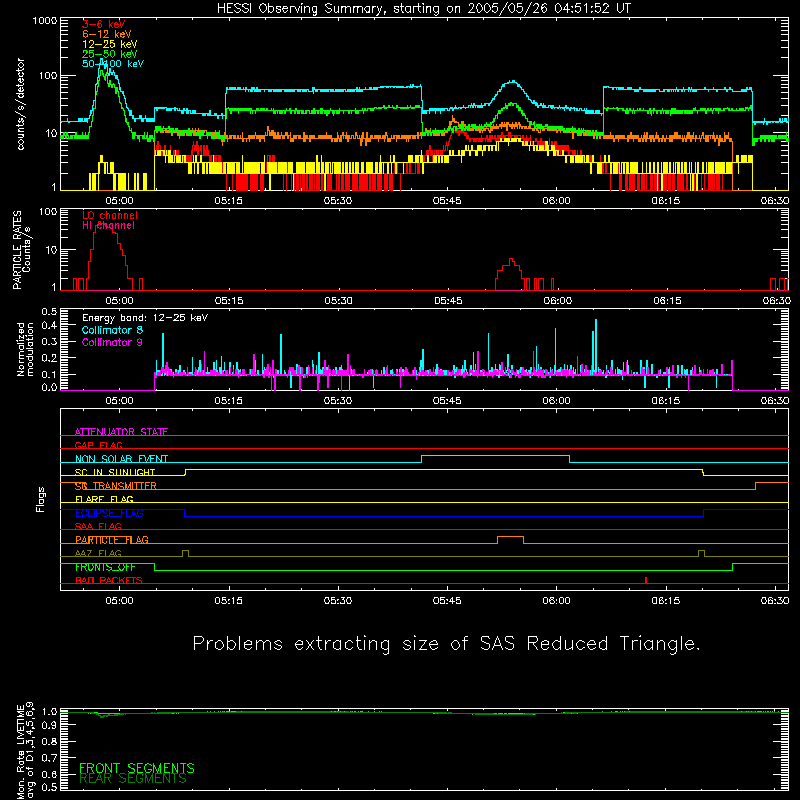Viewport: 800px width, 800px height.
Task: Click the ECLIPSE FLAG label
Action: pos(109,513)
